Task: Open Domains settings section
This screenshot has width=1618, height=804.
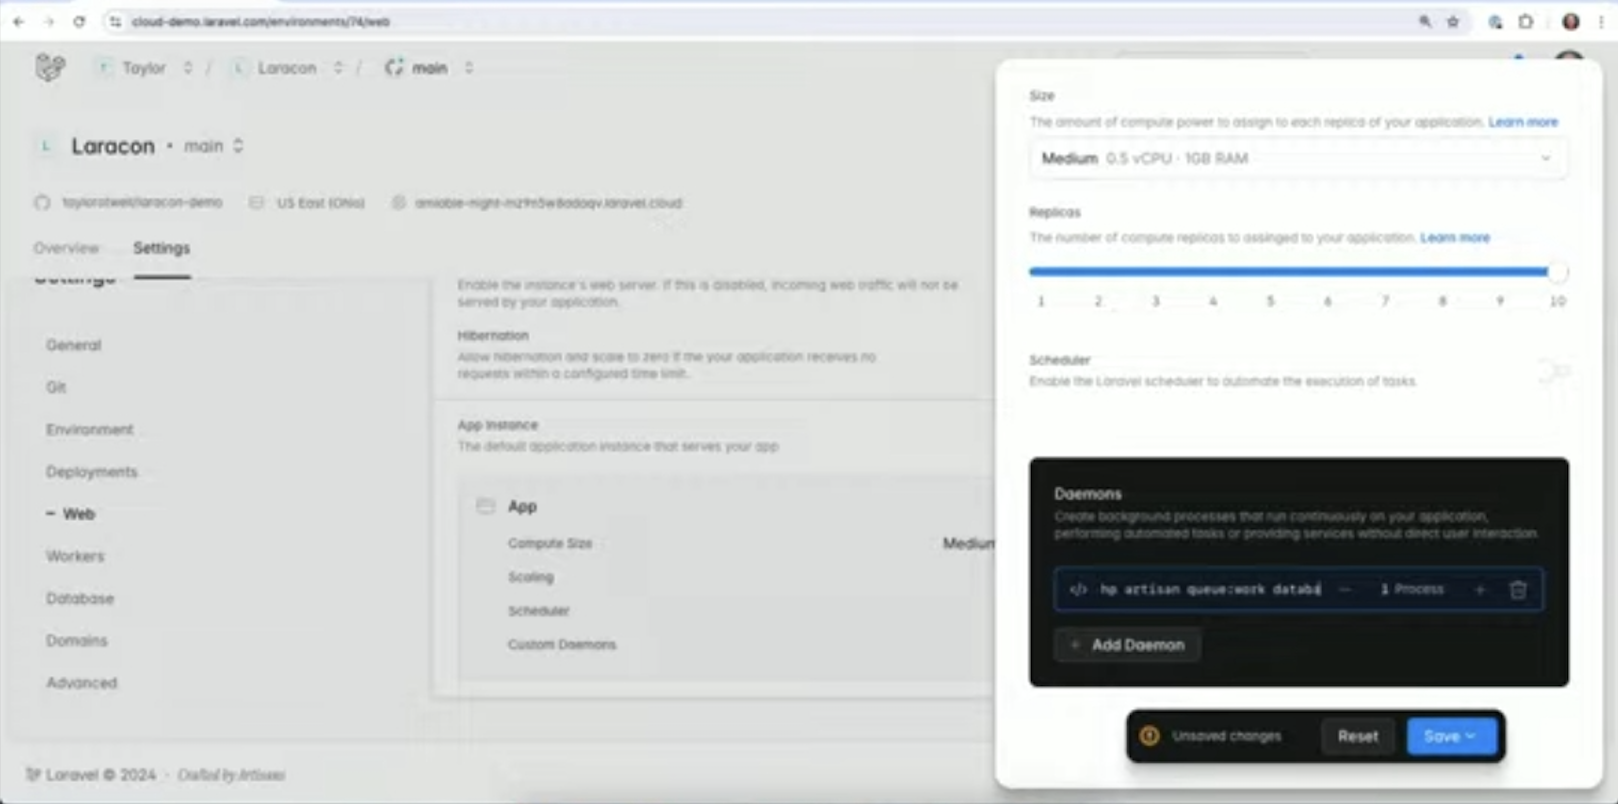Action: [x=76, y=640]
